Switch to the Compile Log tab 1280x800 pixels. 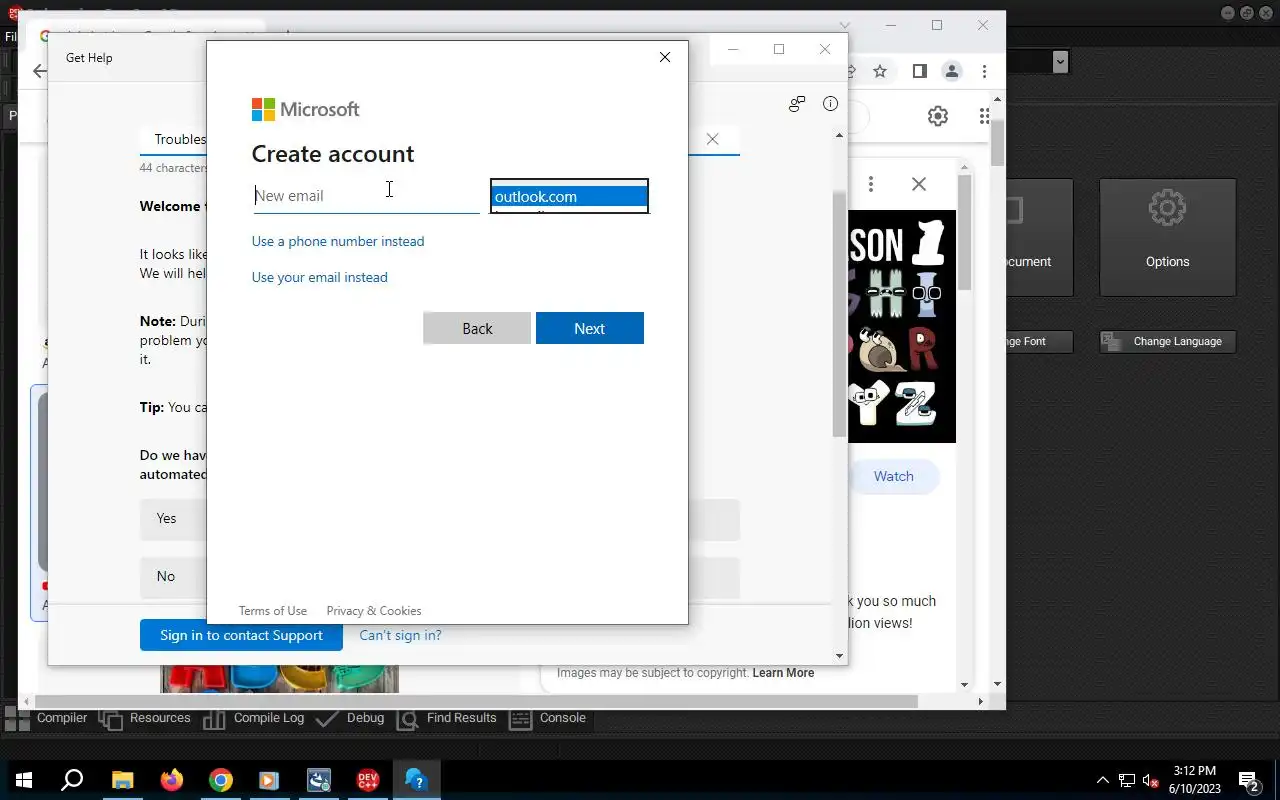point(254,718)
